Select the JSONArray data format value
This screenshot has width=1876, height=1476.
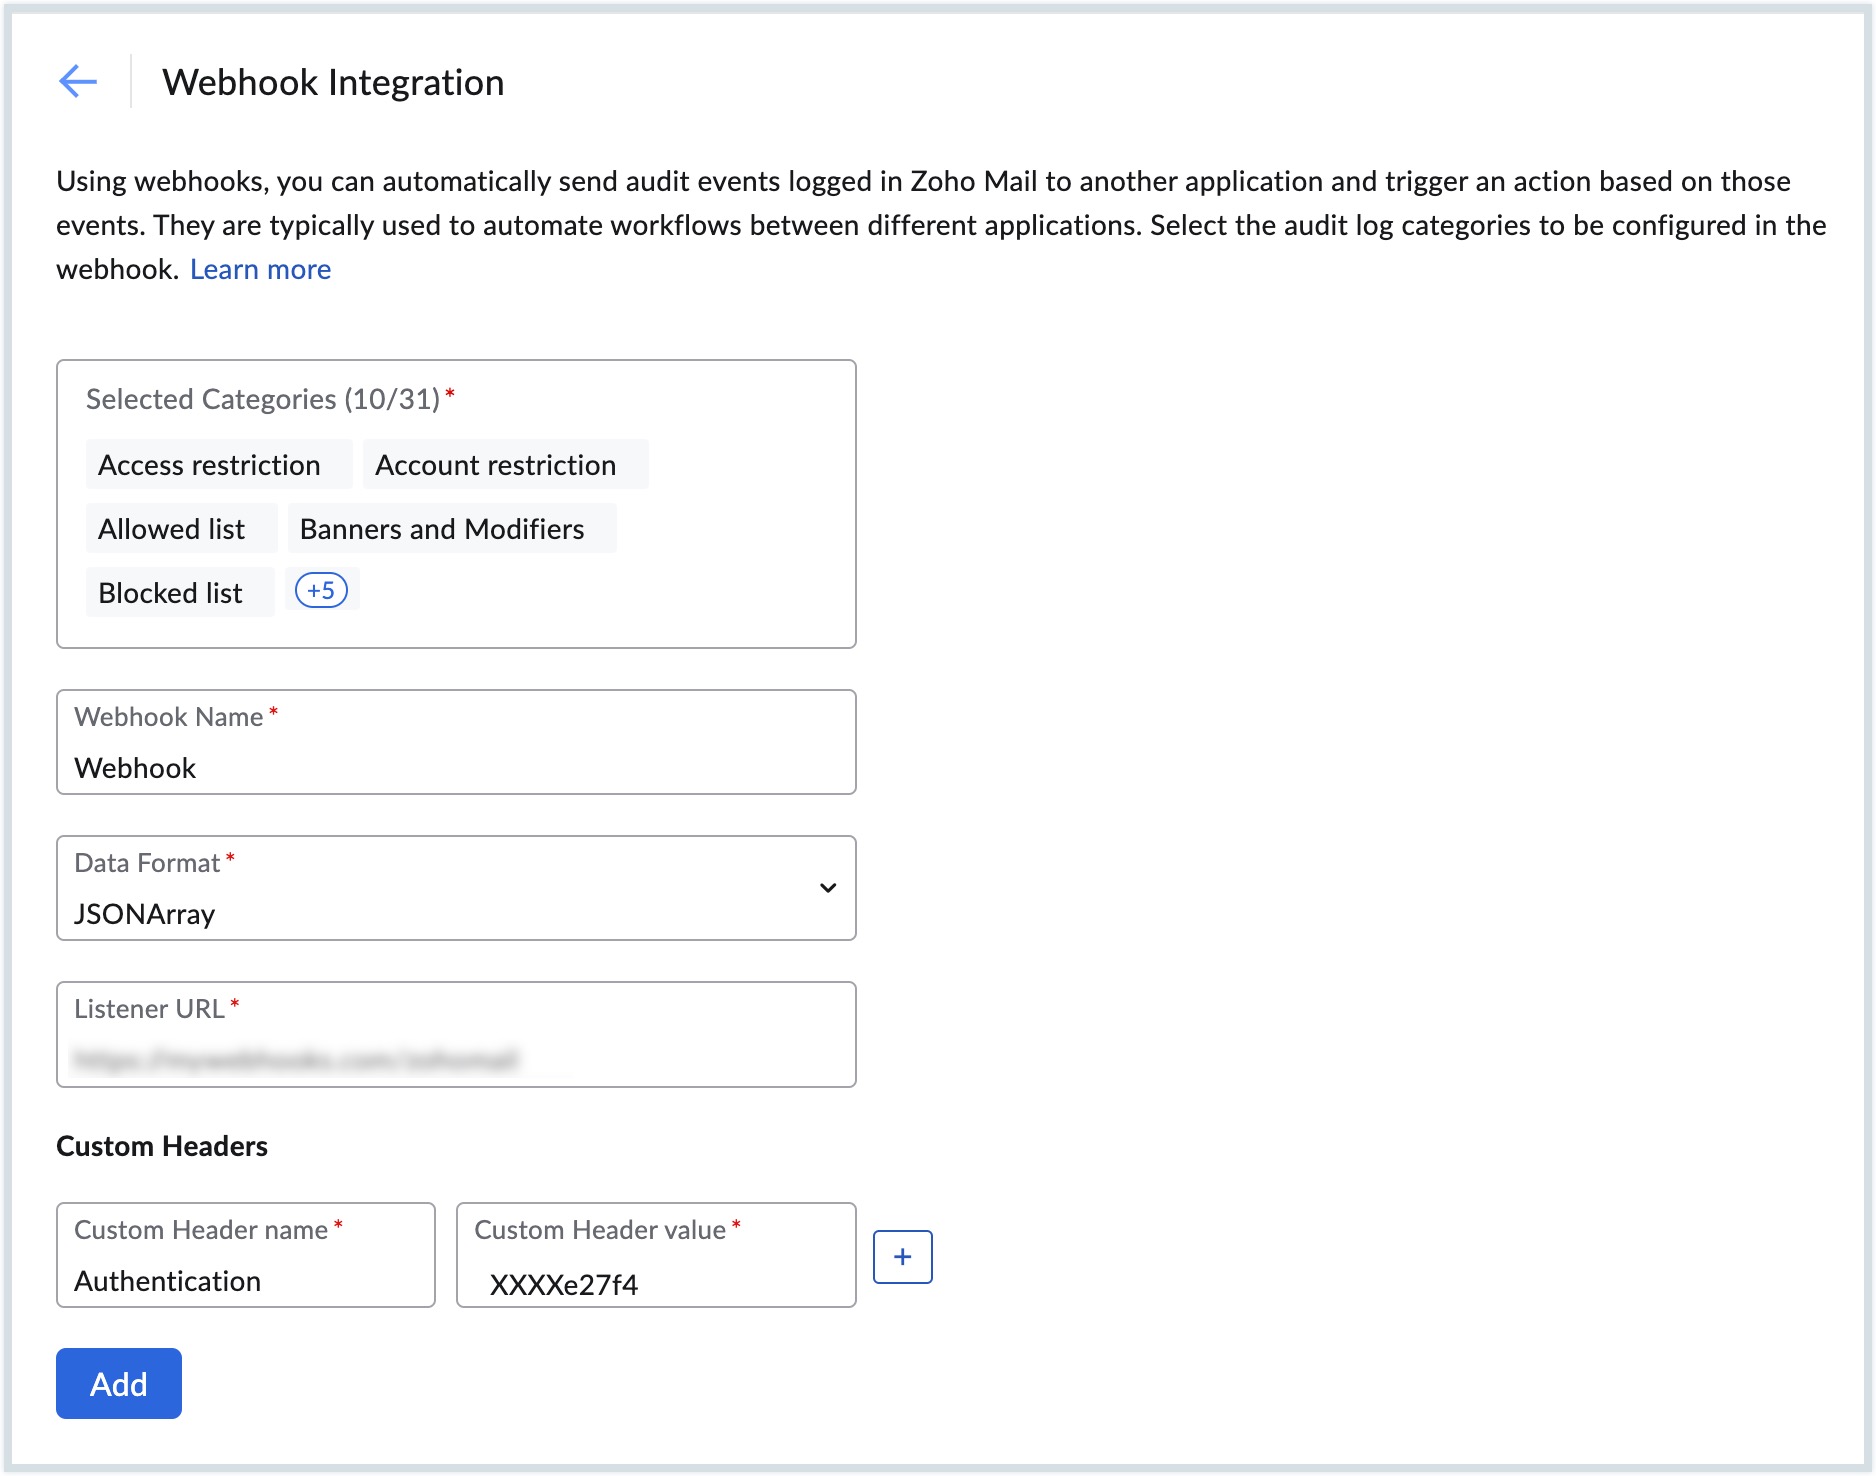[x=146, y=913]
